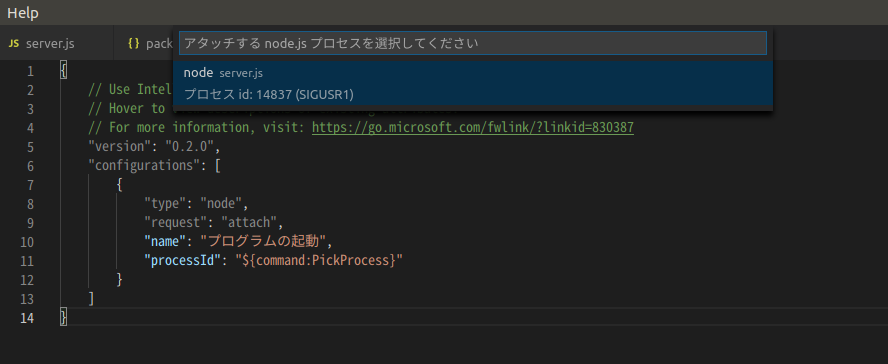Click the "name" value プログラムの起動

(264, 242)
